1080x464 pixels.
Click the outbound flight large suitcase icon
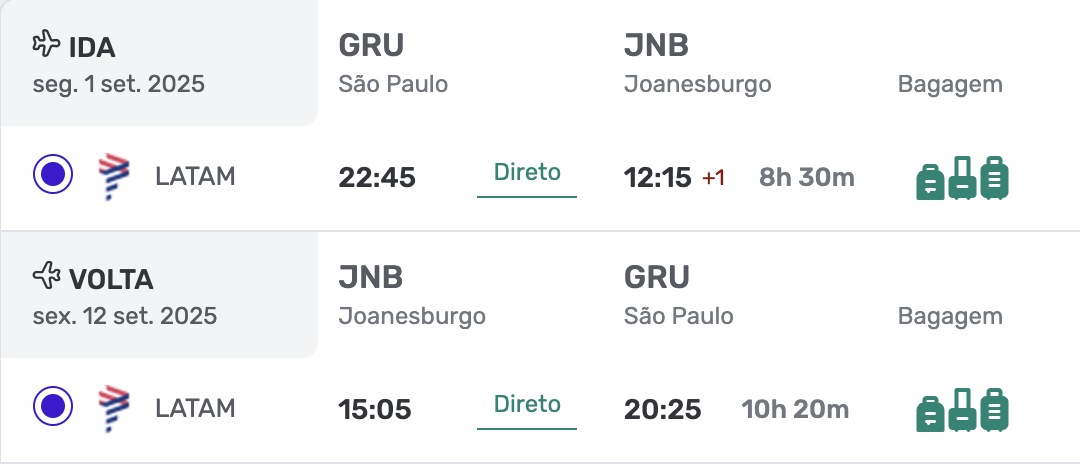point(962,178)
